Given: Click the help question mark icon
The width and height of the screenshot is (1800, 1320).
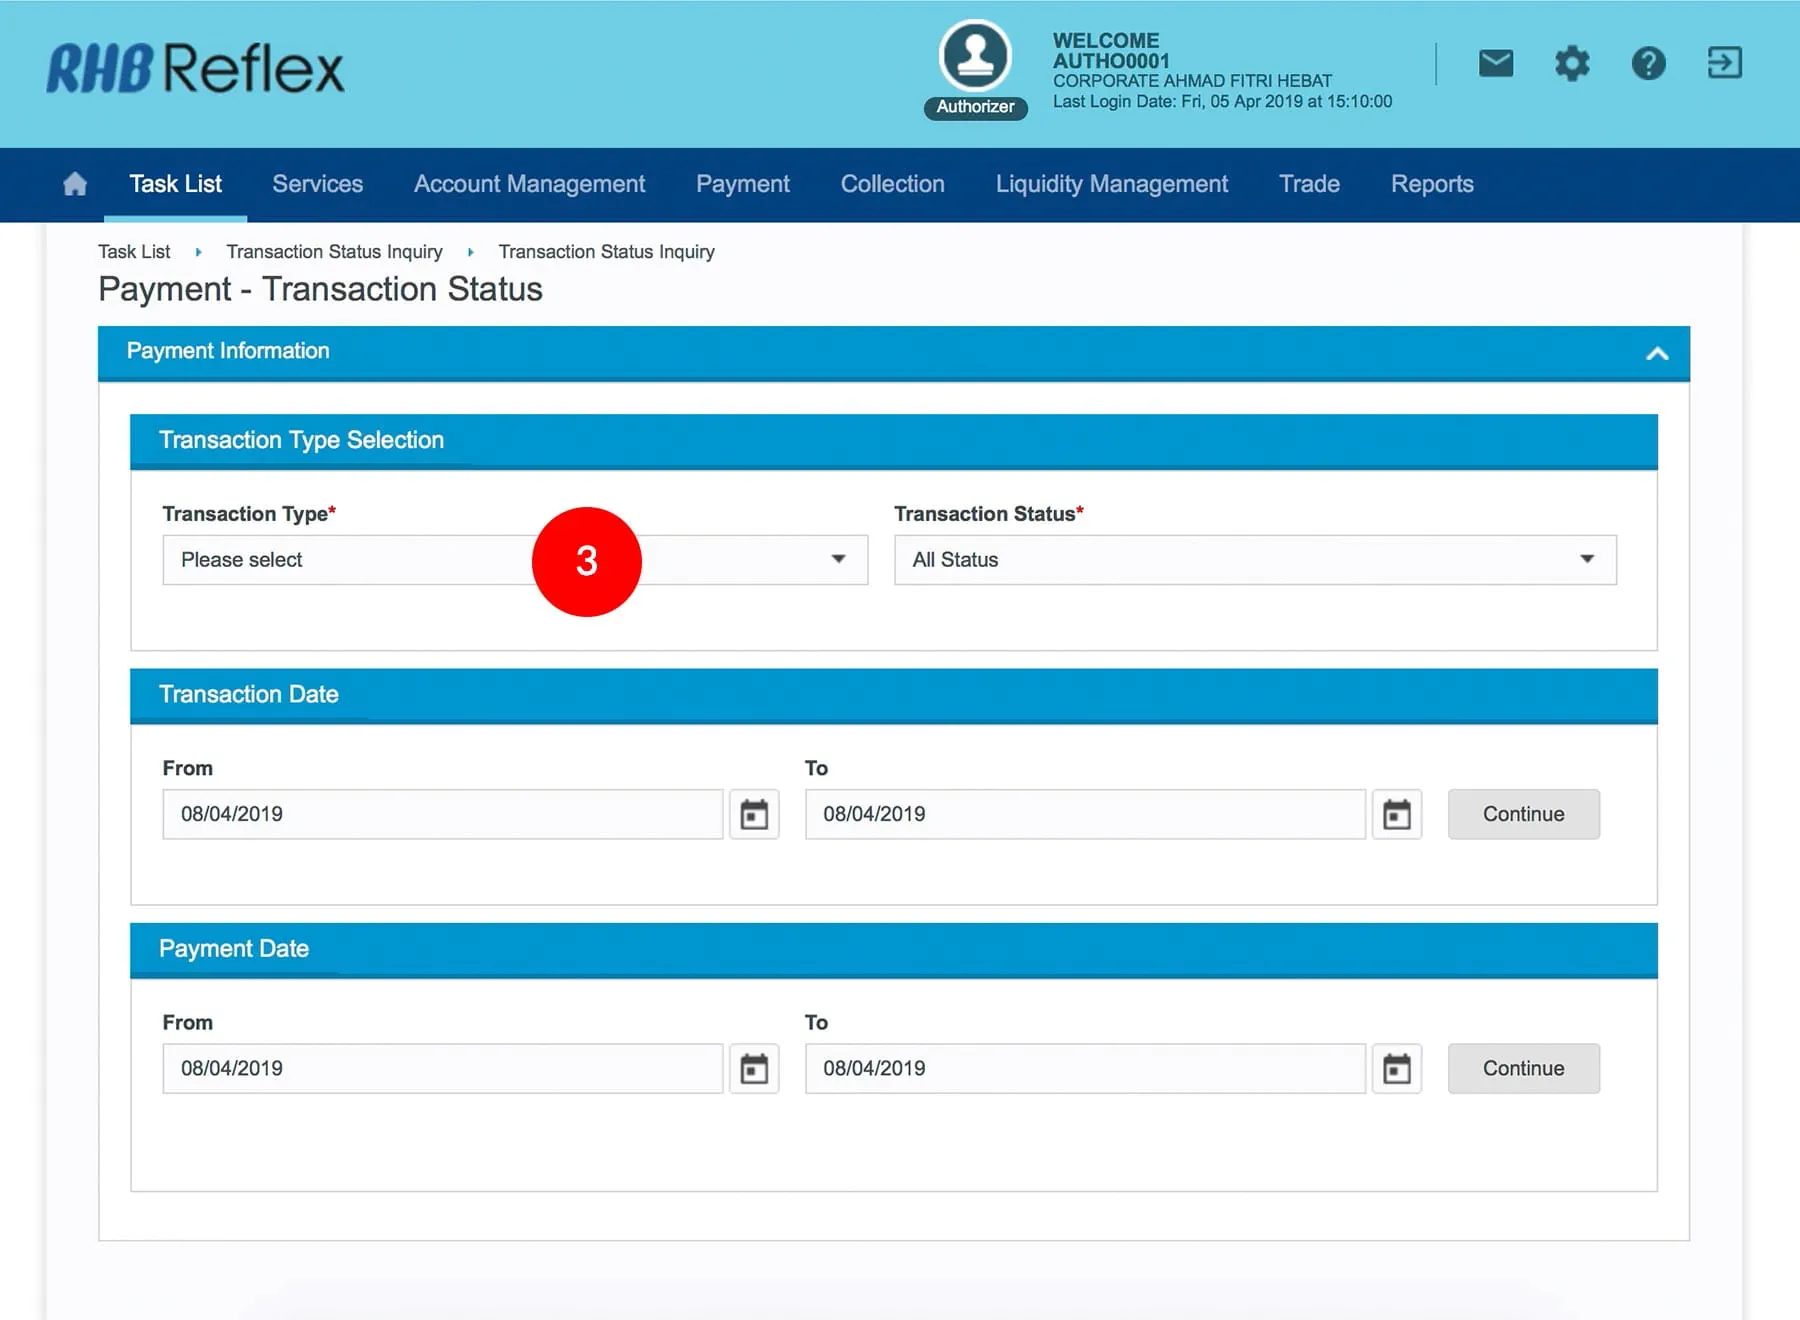Looking at the screenshot, I should tap(1648, 64).
